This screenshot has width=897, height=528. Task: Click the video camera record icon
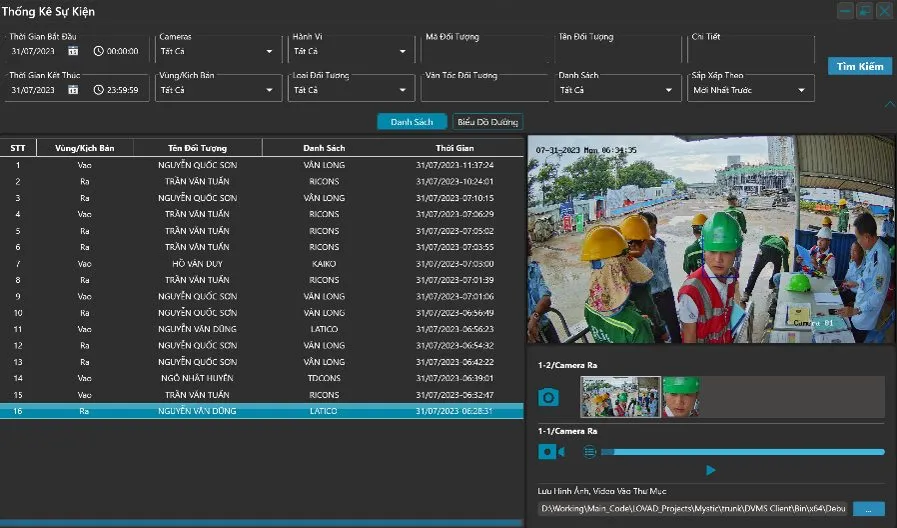[x=551, y=452]
